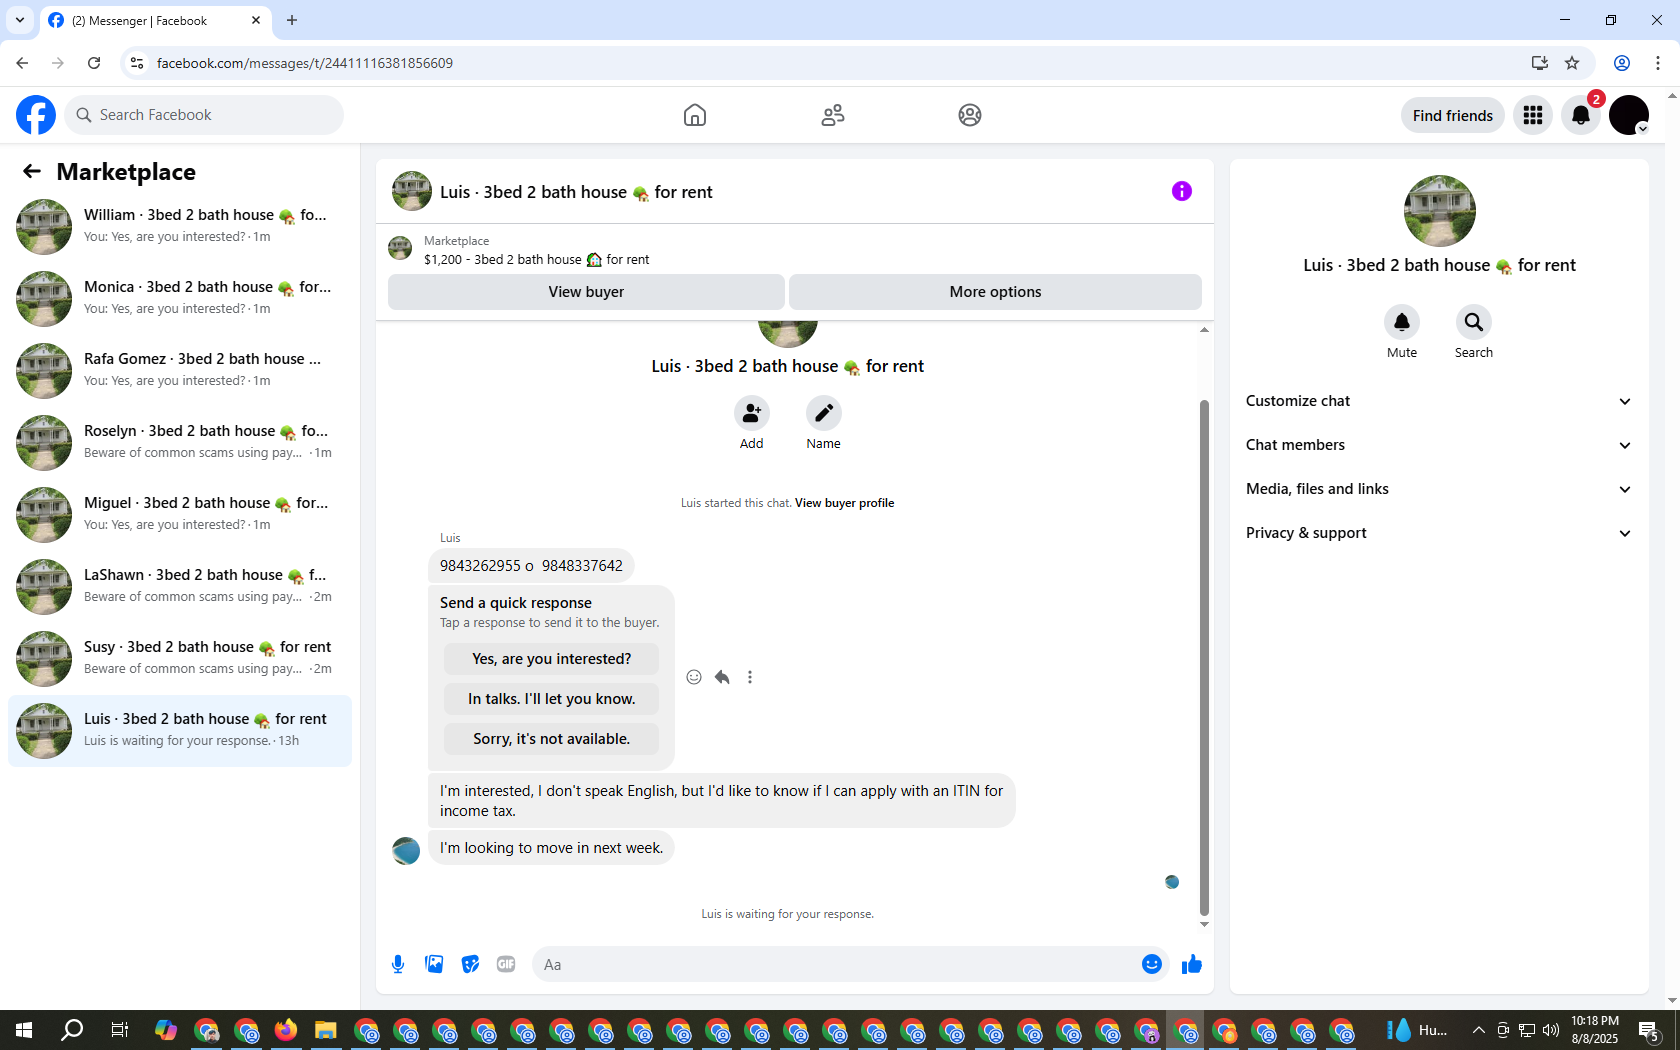This screenshot has height=1050, width=1680.
Task: Send 'In talks. I'll let you know.' response
Action: 551,699
